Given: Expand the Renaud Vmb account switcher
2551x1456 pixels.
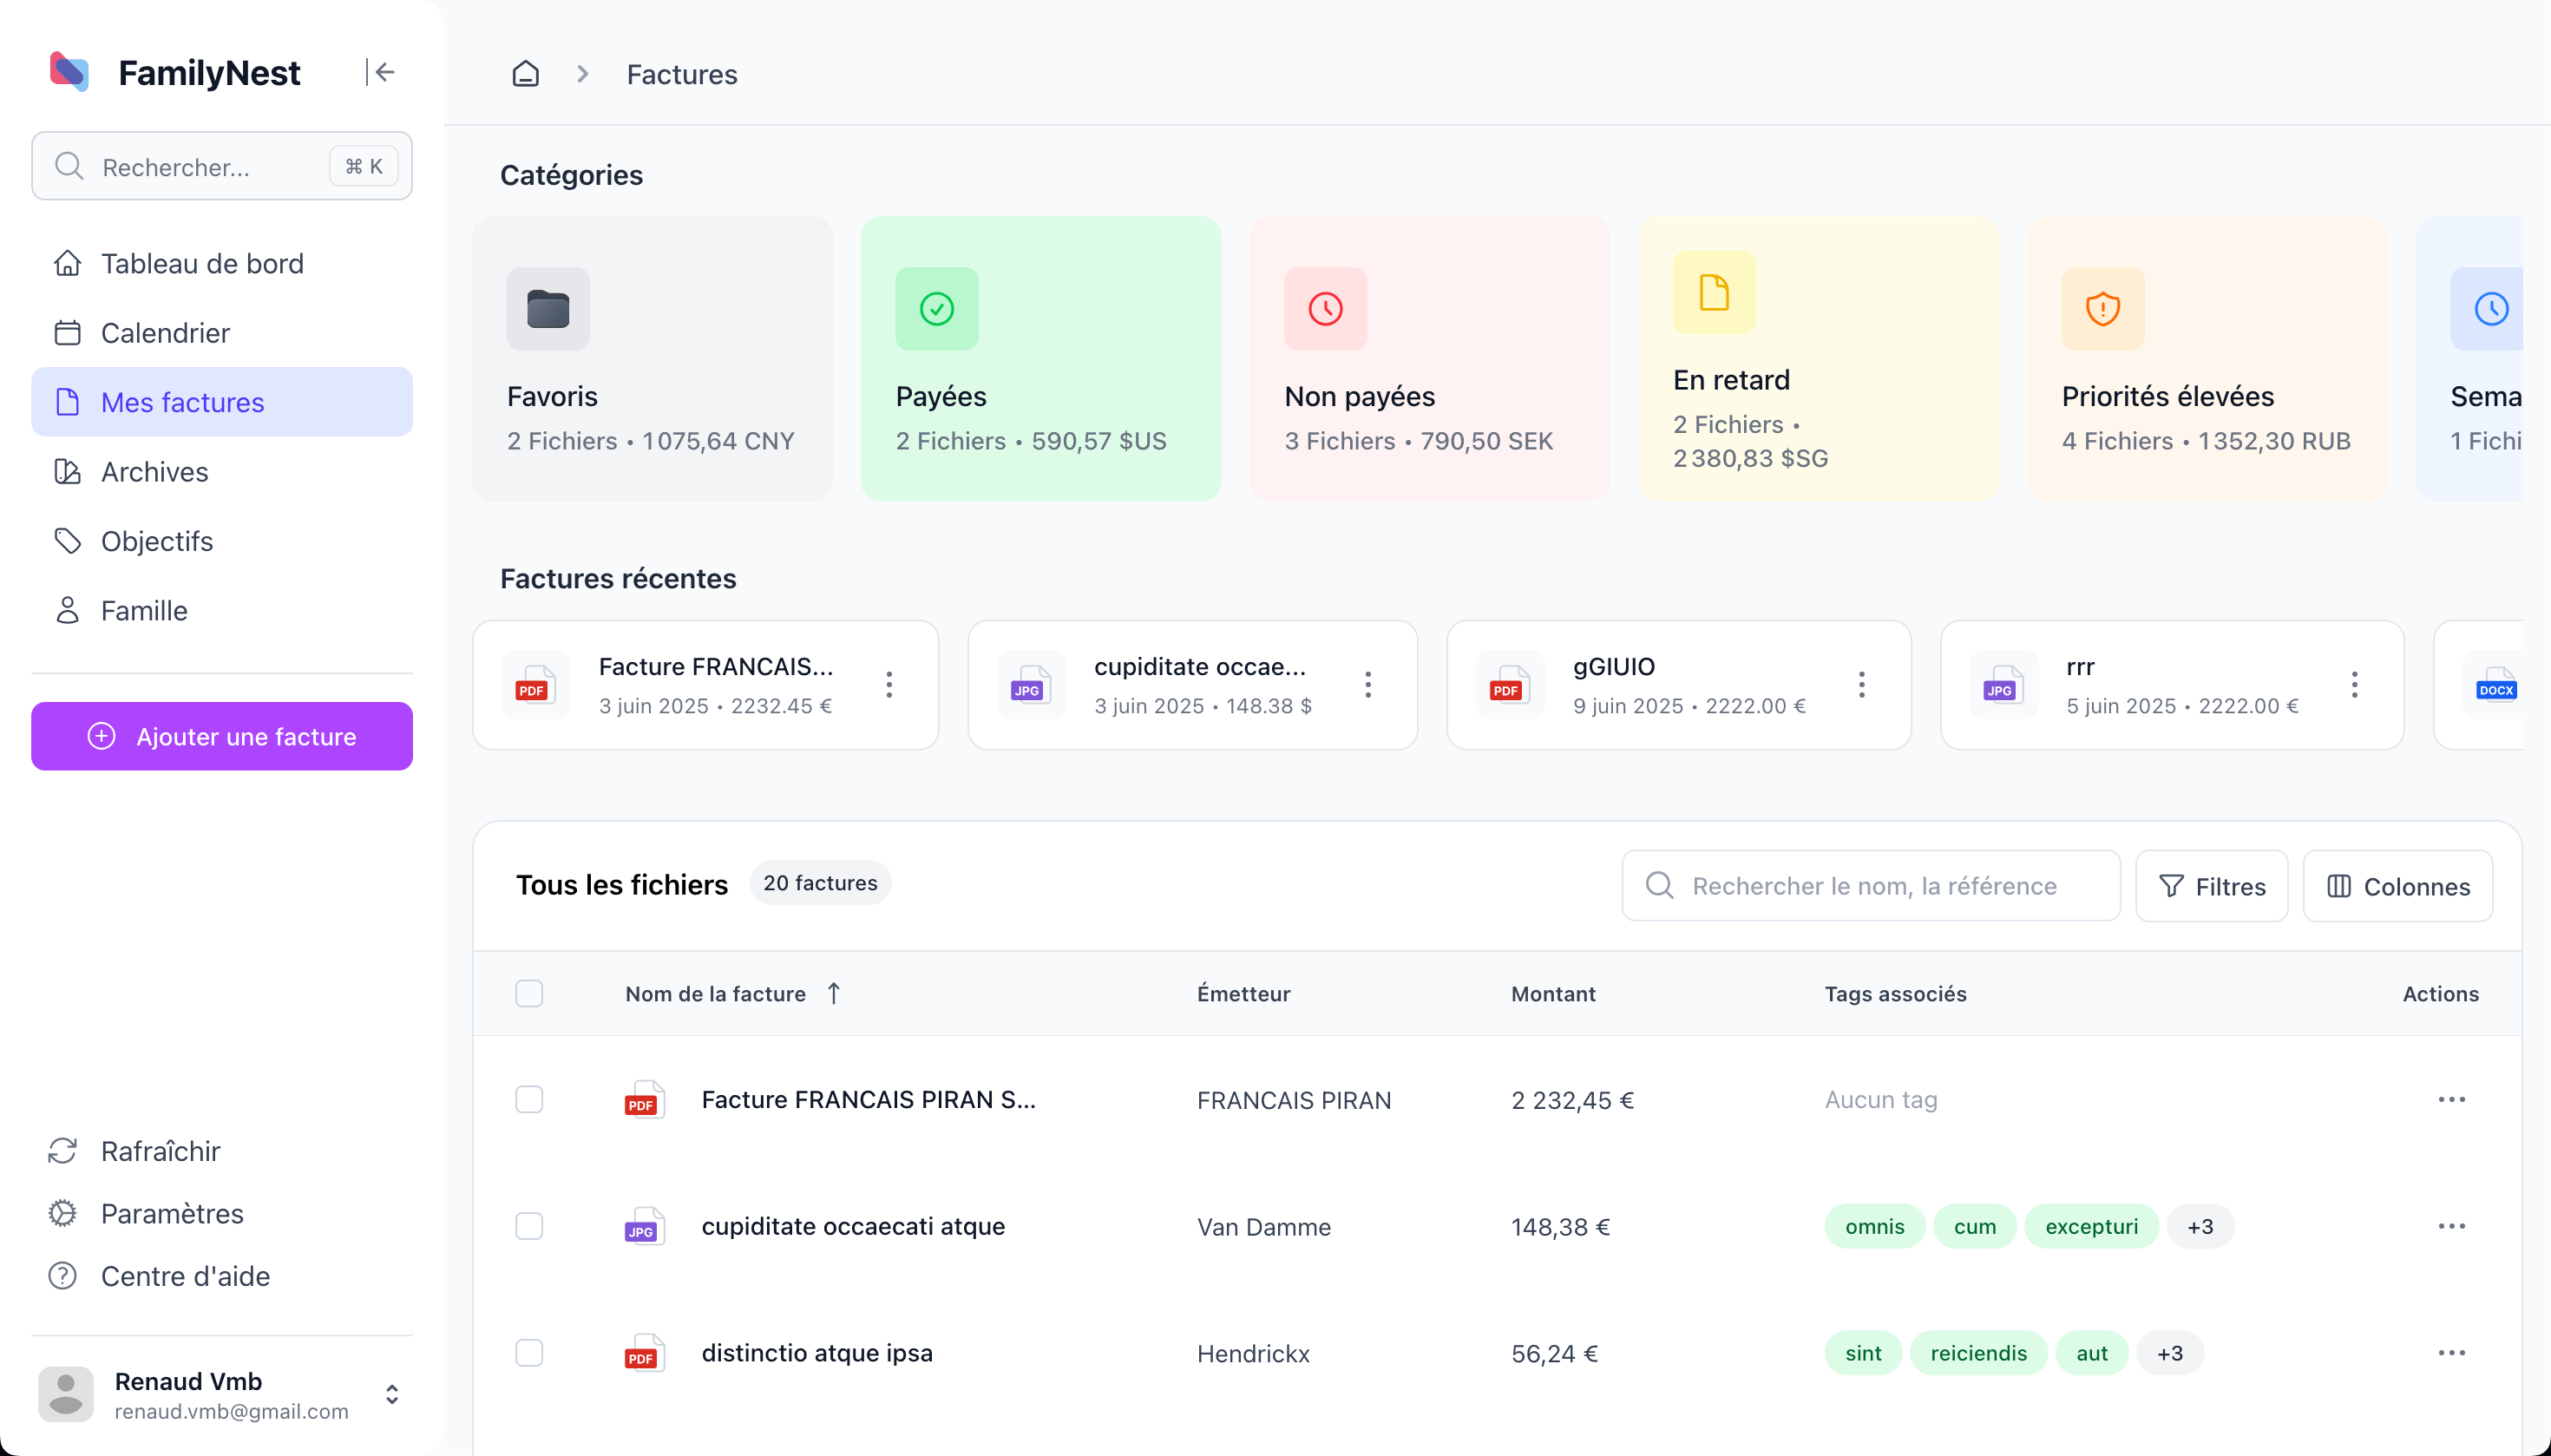Looking at the screenshot, I should 392,1394.
